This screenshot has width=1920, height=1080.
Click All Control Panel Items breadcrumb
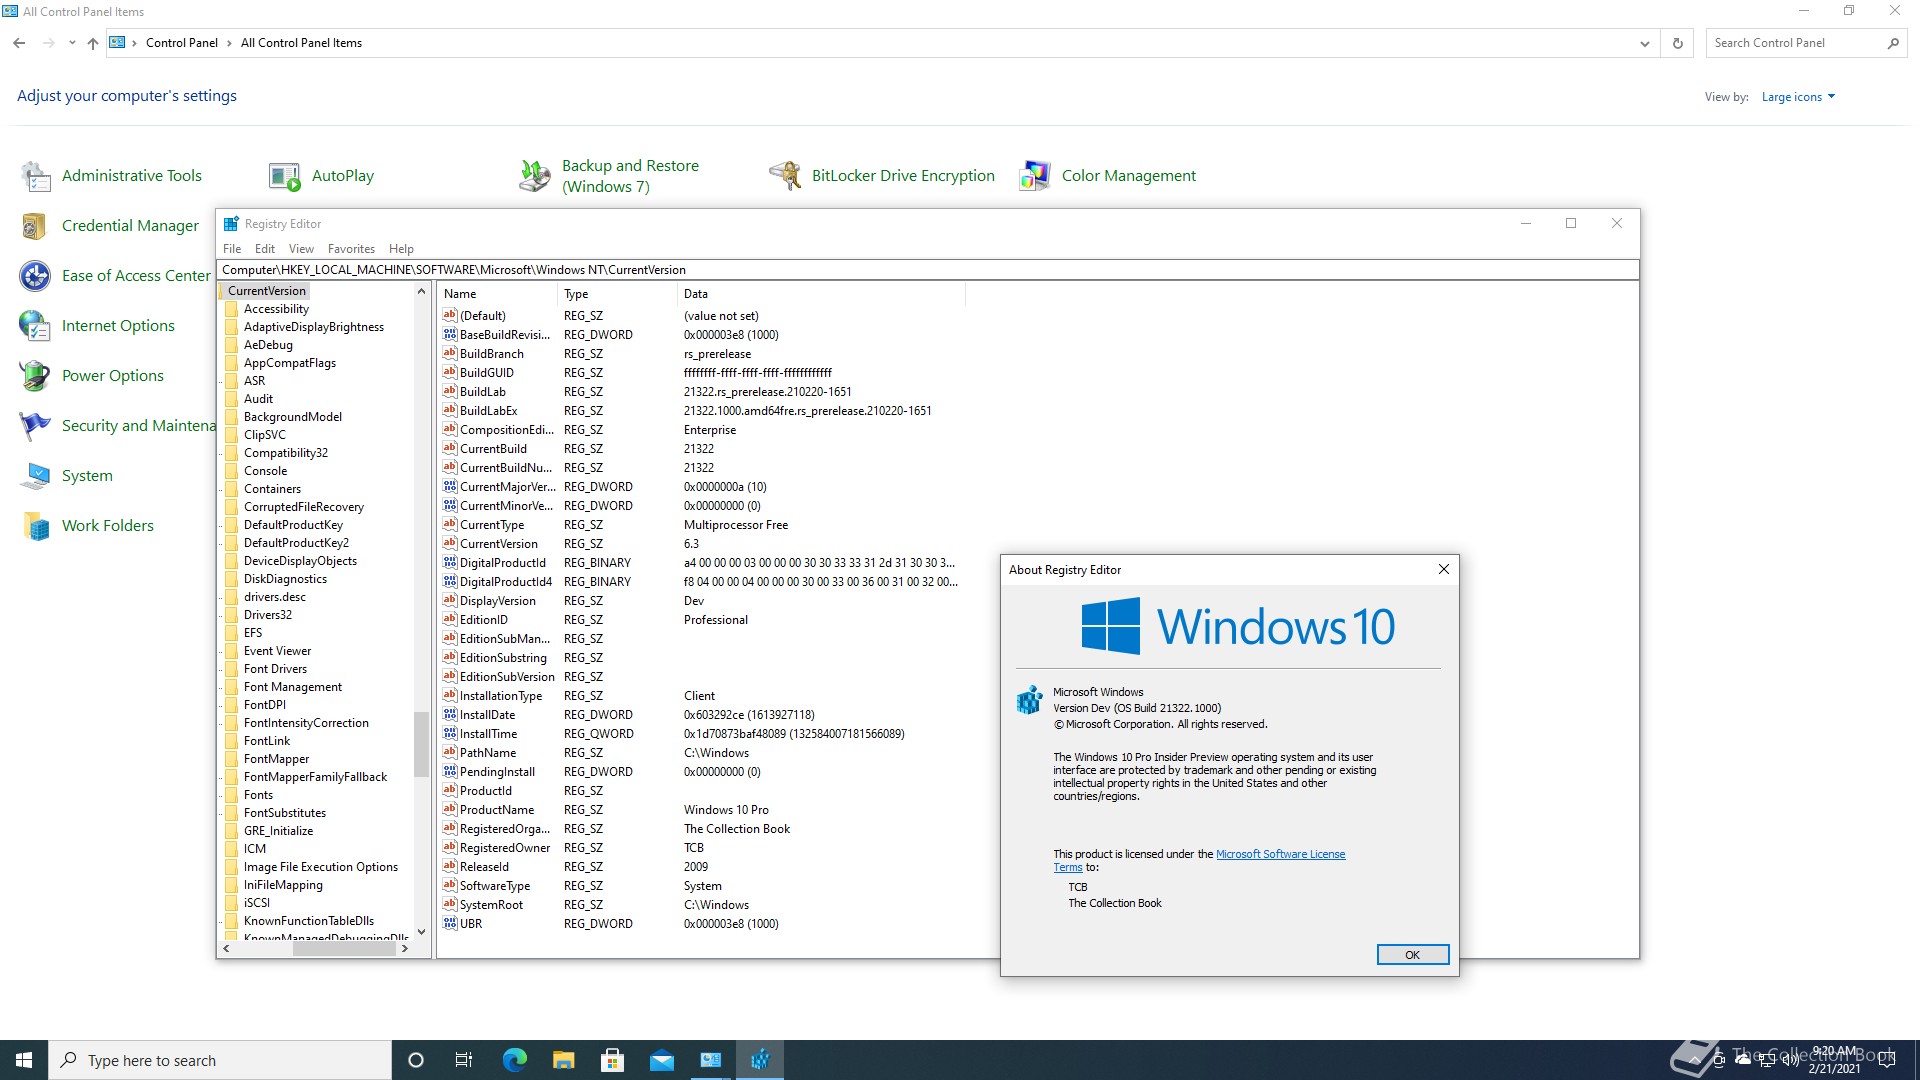(301, 43)
